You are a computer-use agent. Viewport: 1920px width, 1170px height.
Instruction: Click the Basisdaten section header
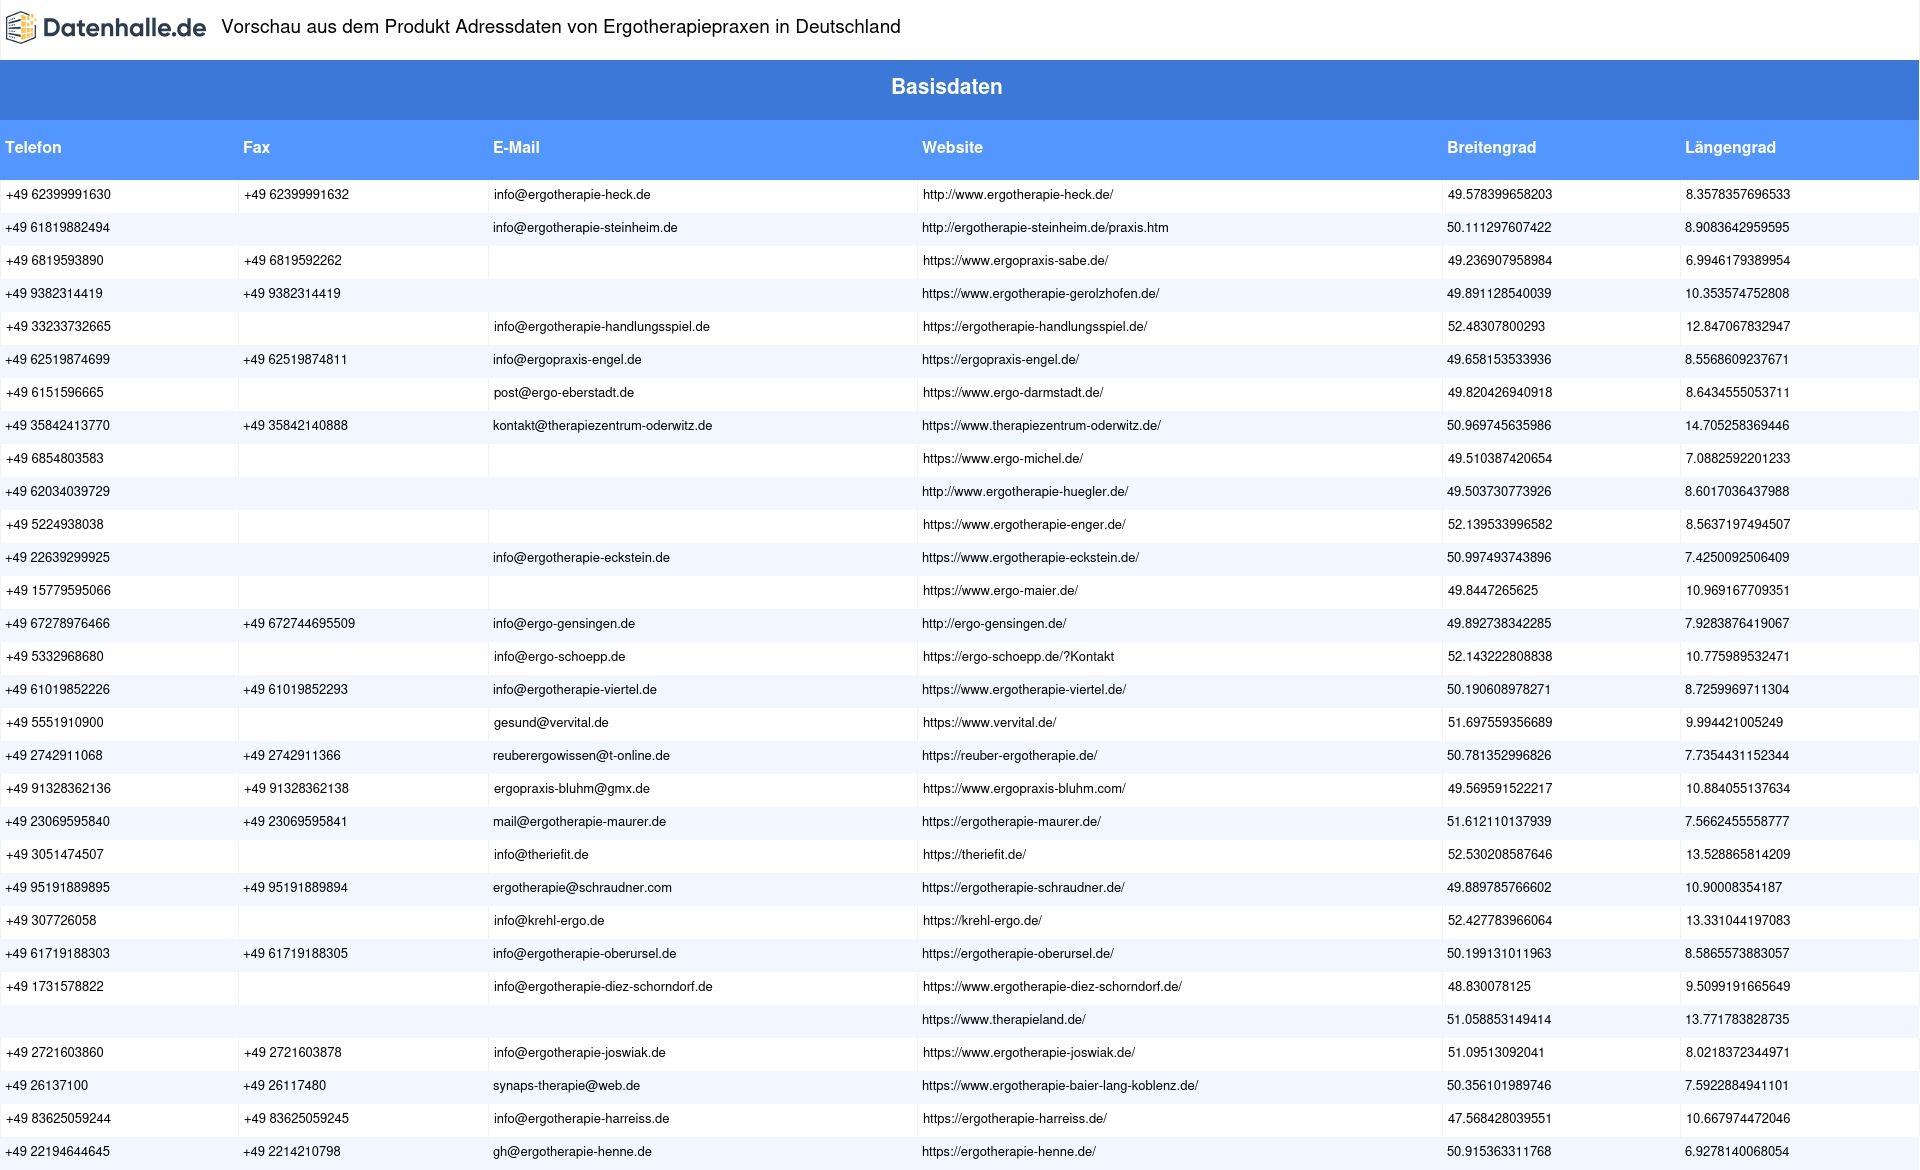(946, 87)
